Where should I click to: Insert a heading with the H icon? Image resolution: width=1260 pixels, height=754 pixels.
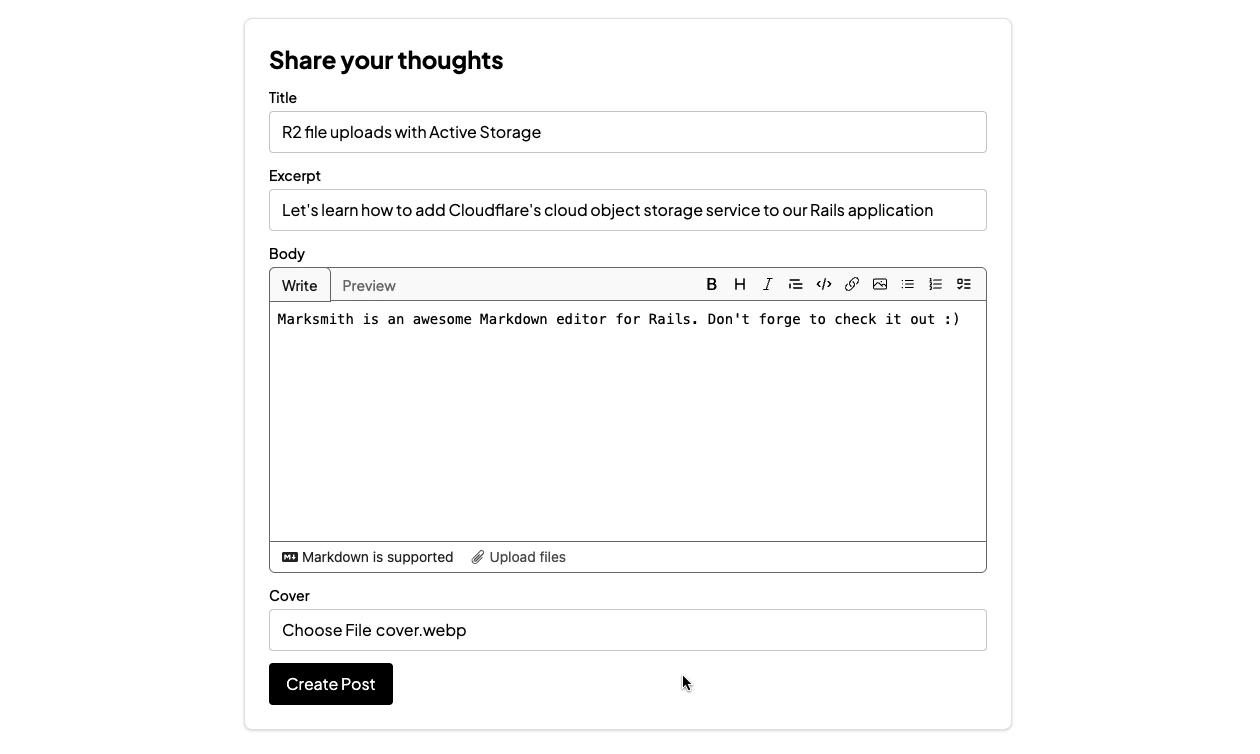click(740, 285)
